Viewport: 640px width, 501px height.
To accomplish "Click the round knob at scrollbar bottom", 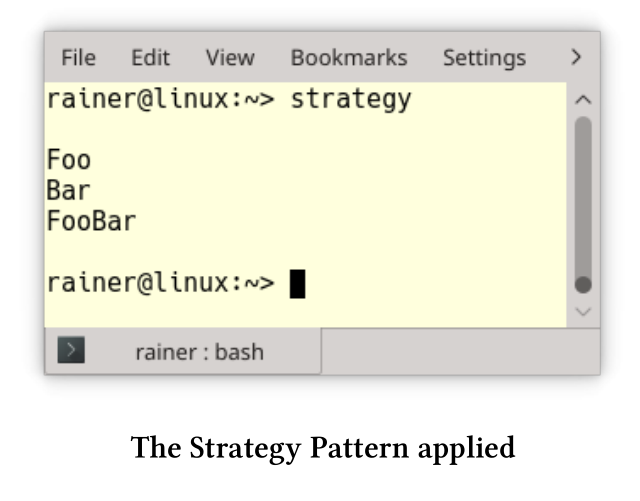I will [583, 285].
